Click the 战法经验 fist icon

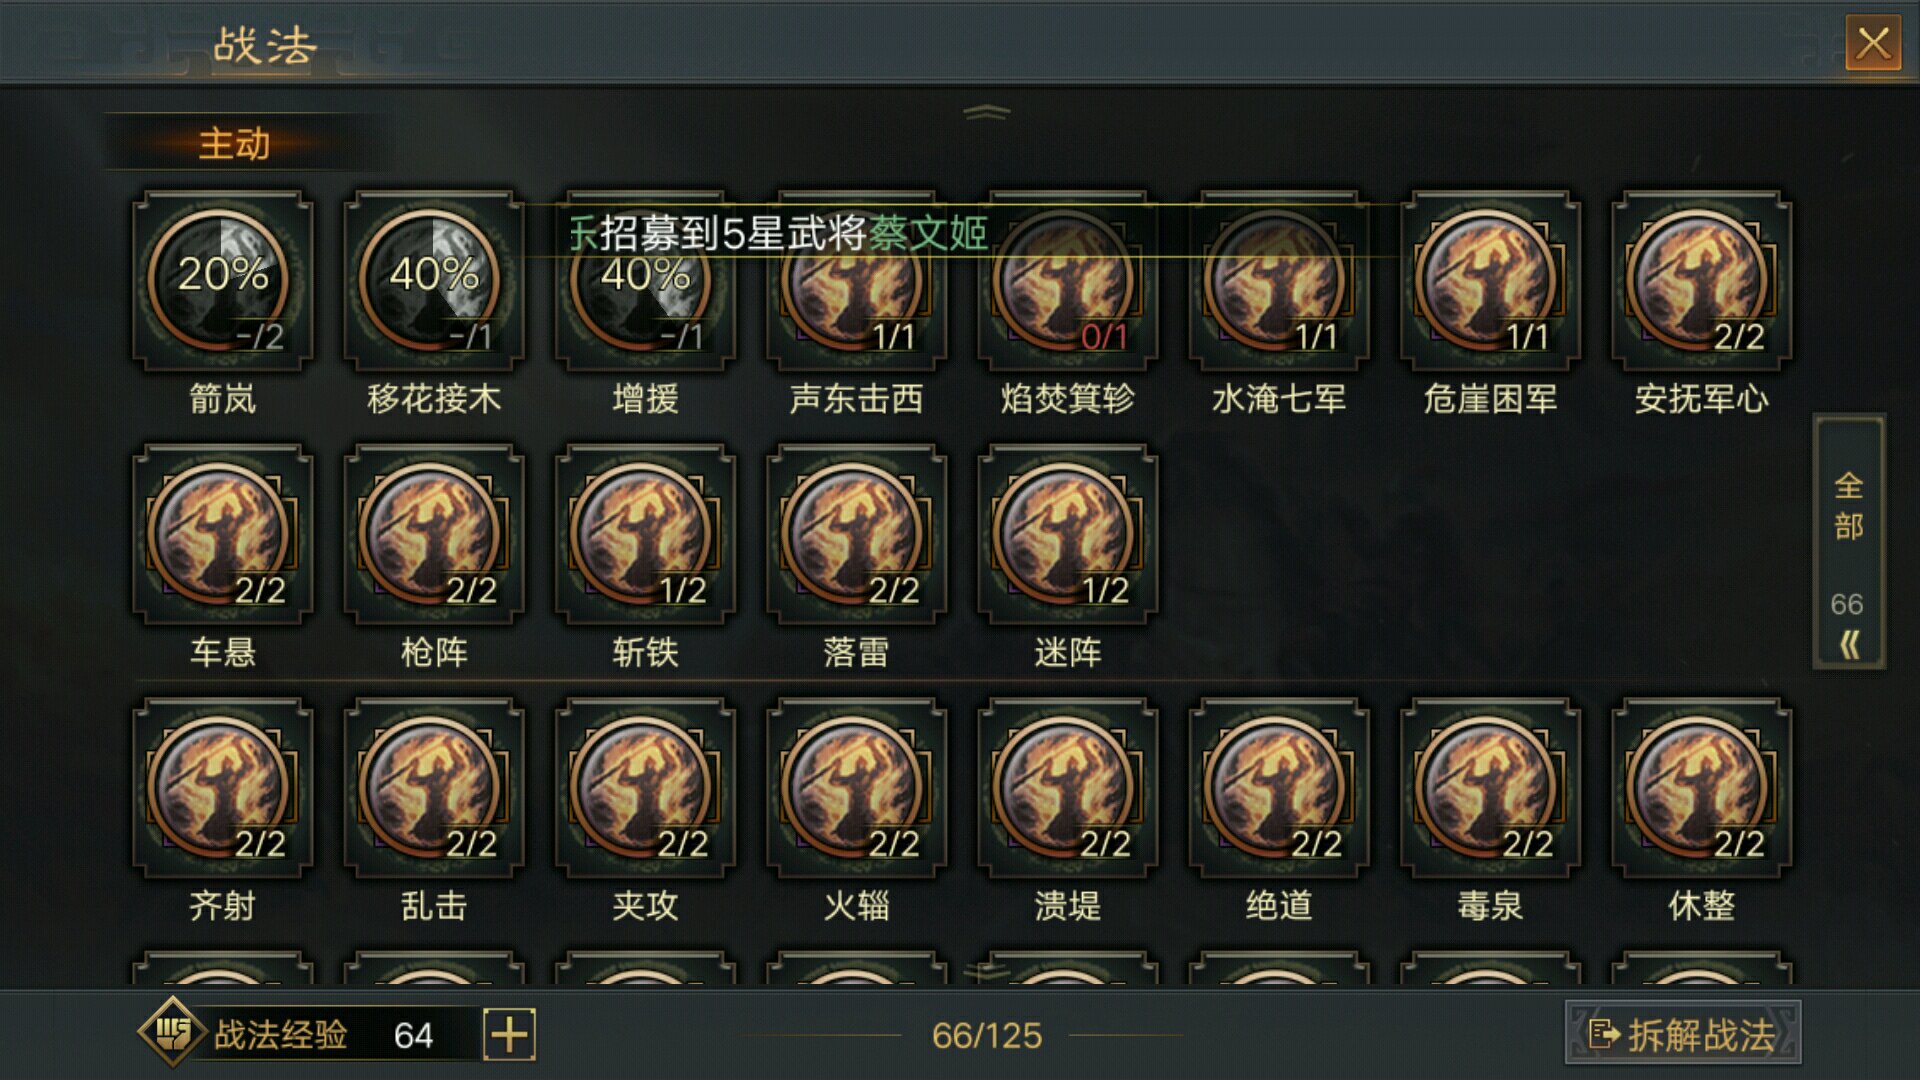tap(172, 1032)
